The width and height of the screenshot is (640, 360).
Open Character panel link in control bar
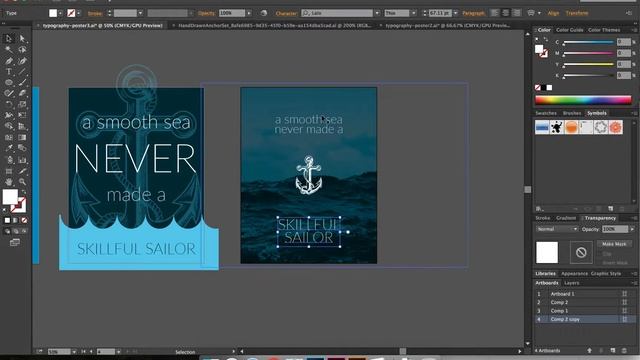coord(286,13)
